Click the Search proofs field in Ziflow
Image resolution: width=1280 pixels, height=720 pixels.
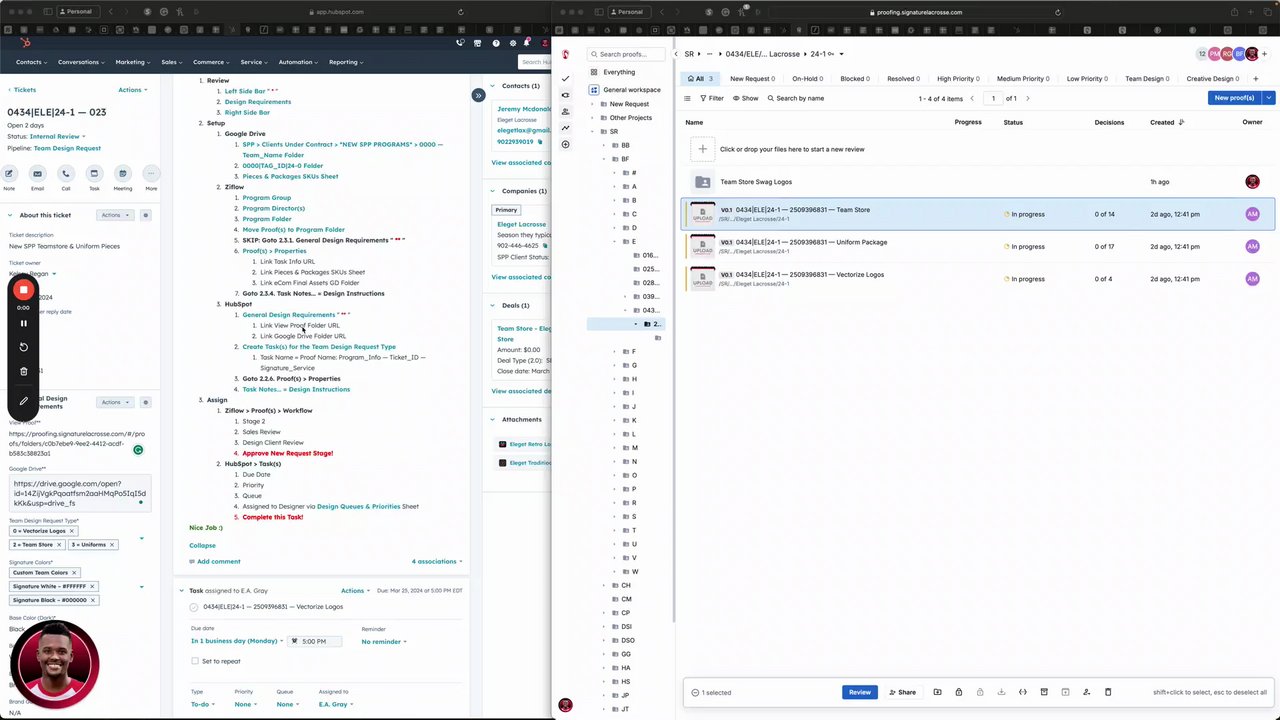tap(627, 54)
